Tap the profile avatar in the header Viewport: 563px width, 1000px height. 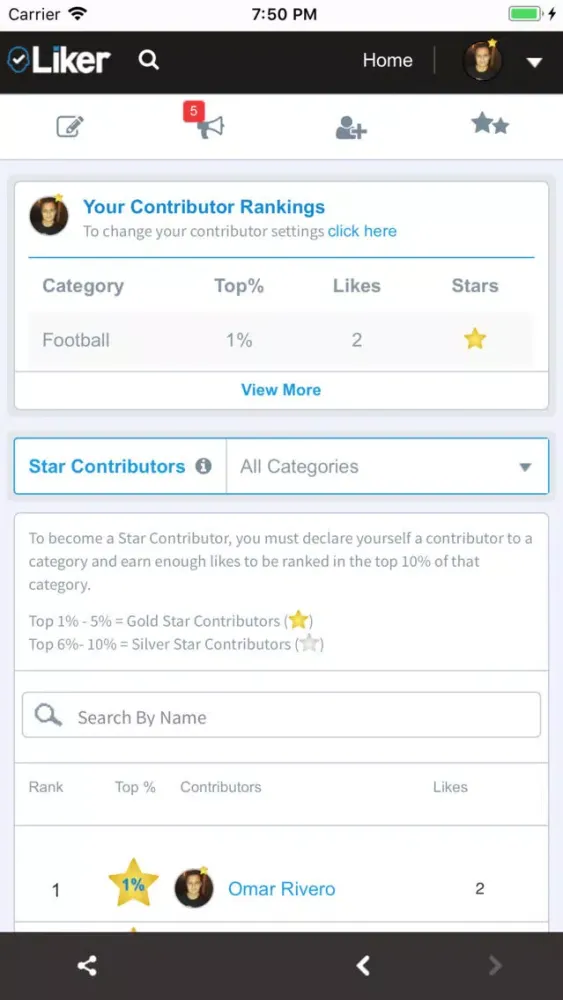click(x=482, y=61)
